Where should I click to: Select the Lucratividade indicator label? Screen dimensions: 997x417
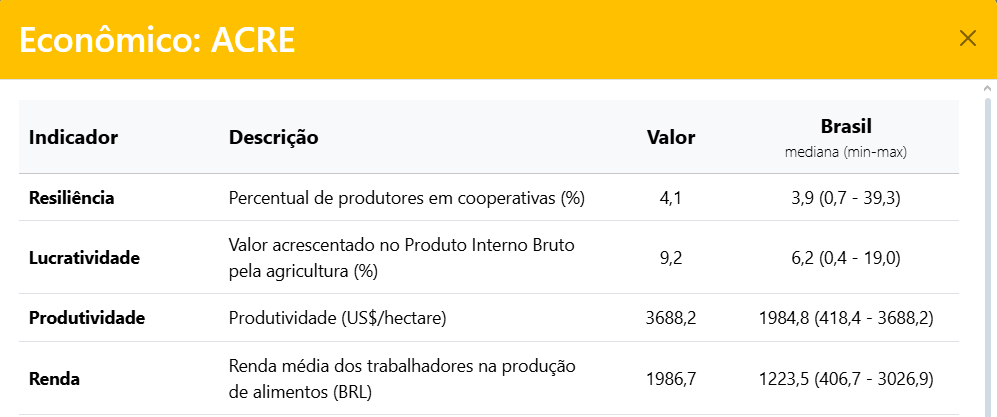pyautogui.click(x=85, y=258)
